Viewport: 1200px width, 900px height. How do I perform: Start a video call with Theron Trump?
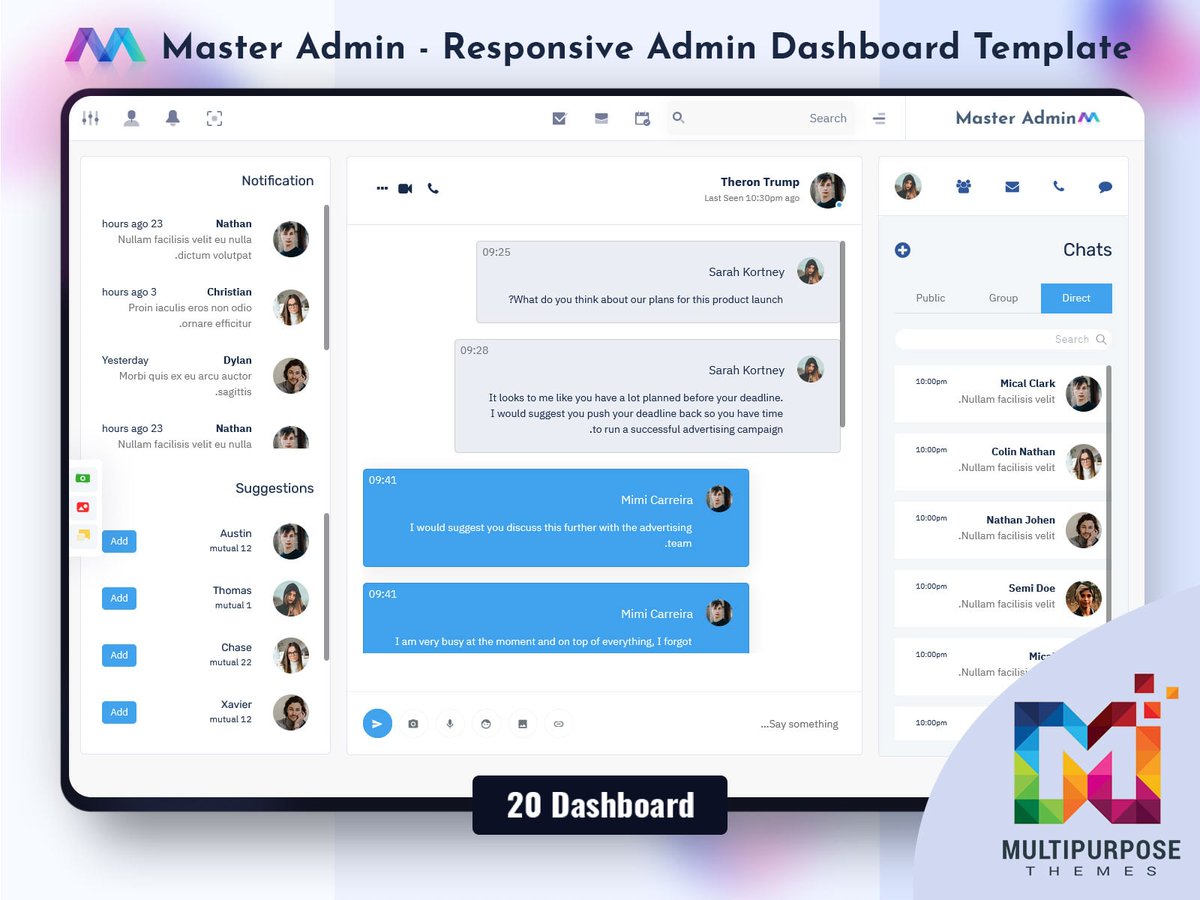tap(405, 187)
